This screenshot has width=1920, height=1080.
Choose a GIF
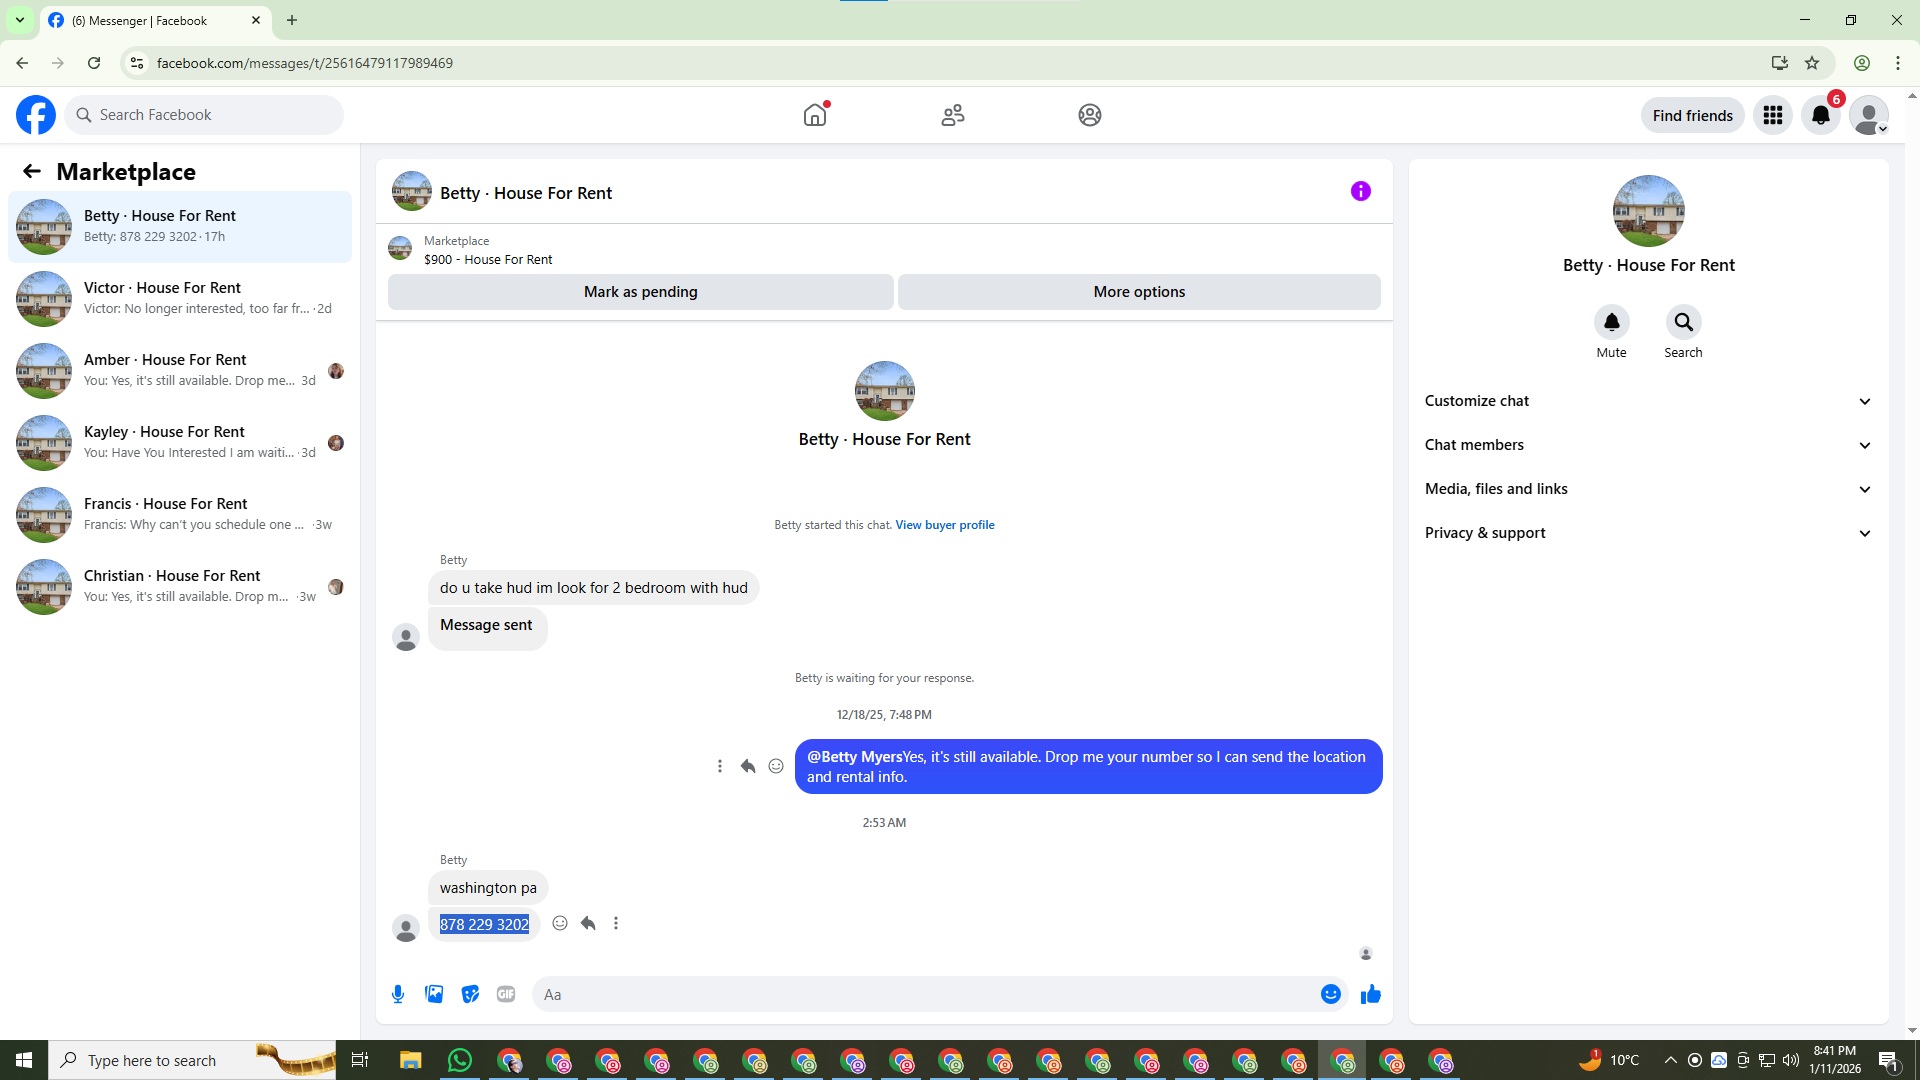pos(506,994)
